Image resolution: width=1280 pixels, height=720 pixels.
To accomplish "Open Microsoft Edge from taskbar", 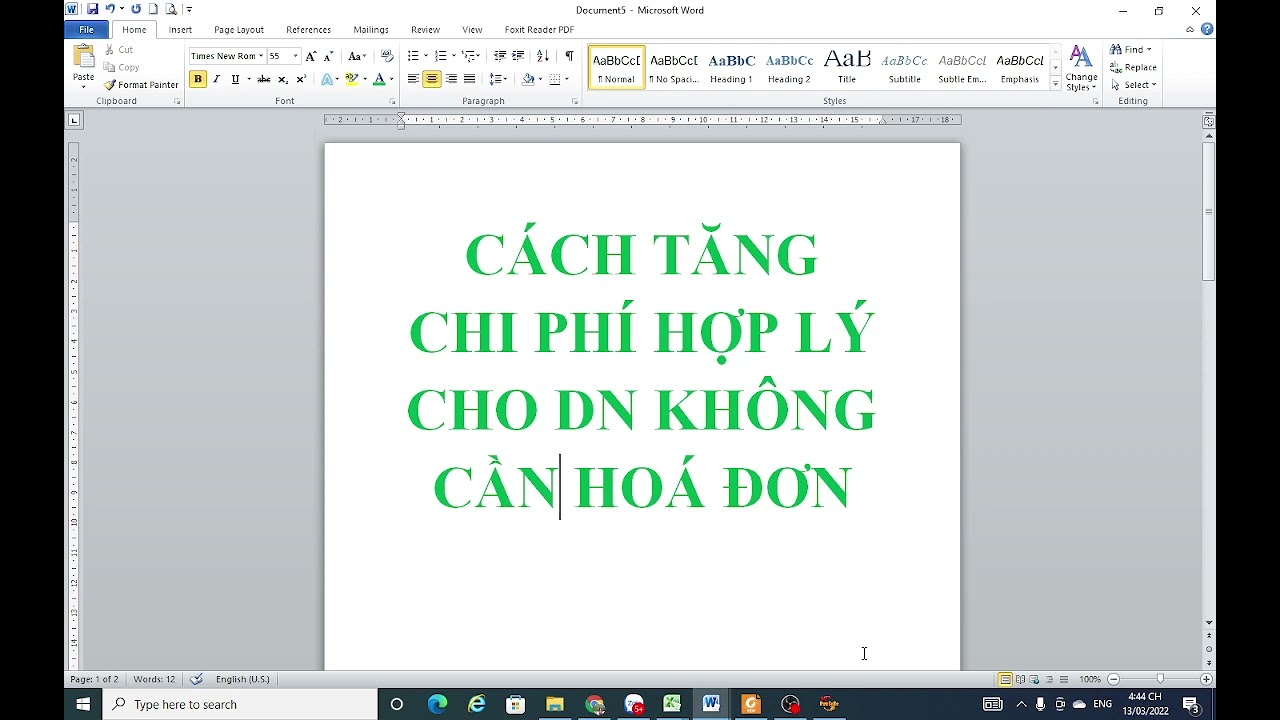I will (x=438, y=704).
